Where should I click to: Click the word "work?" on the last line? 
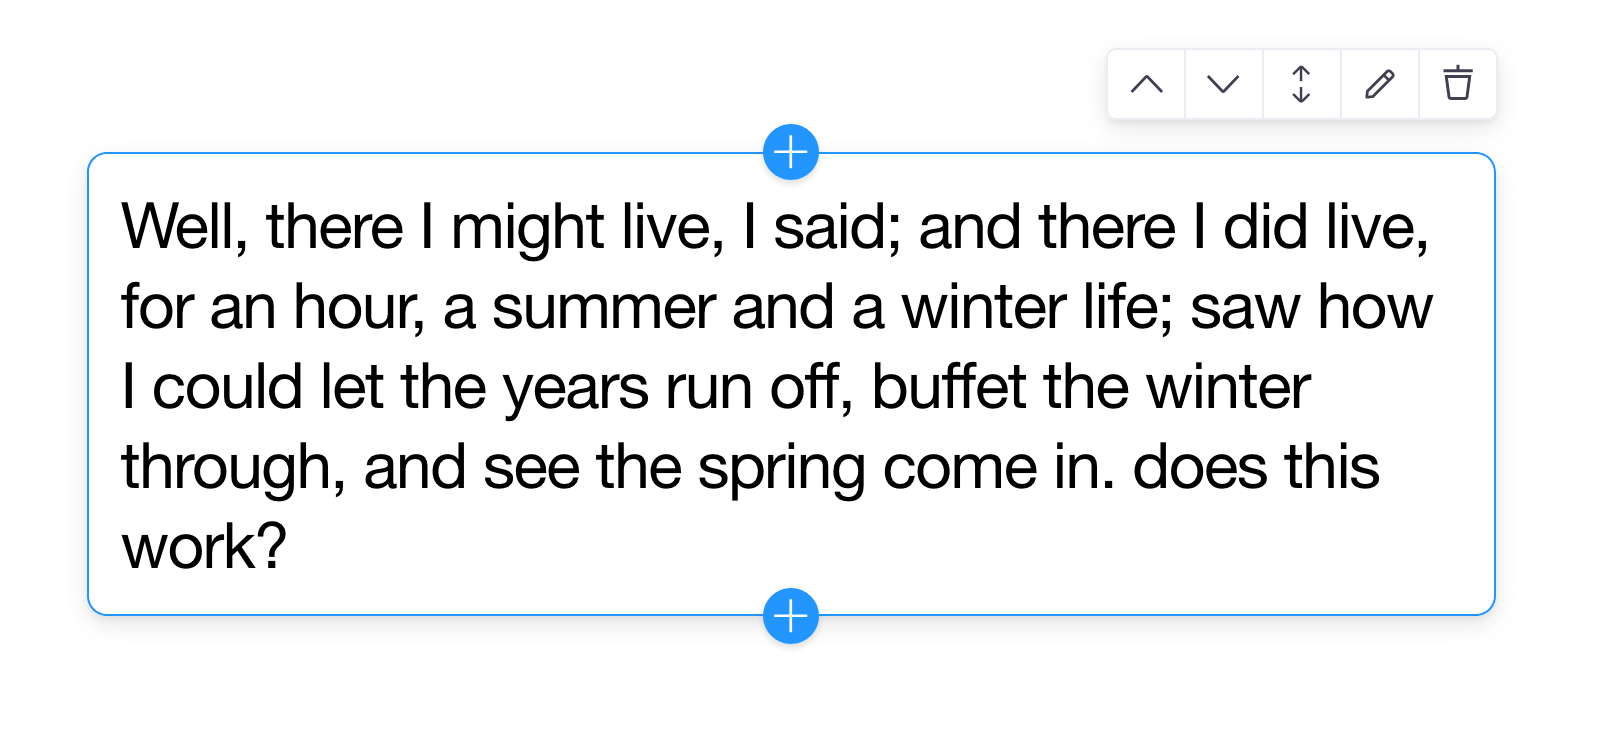(204, 548)
